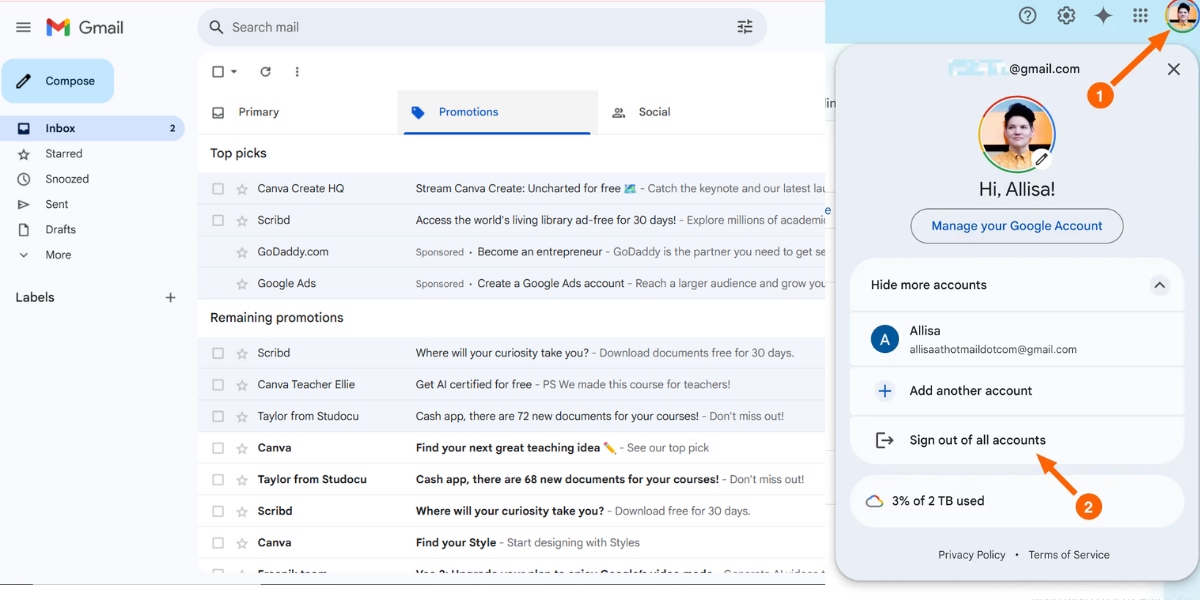This screenshot has width=1200, height=600.
Task: Click the profile avatar in top bar
Action: point(1181,15)
